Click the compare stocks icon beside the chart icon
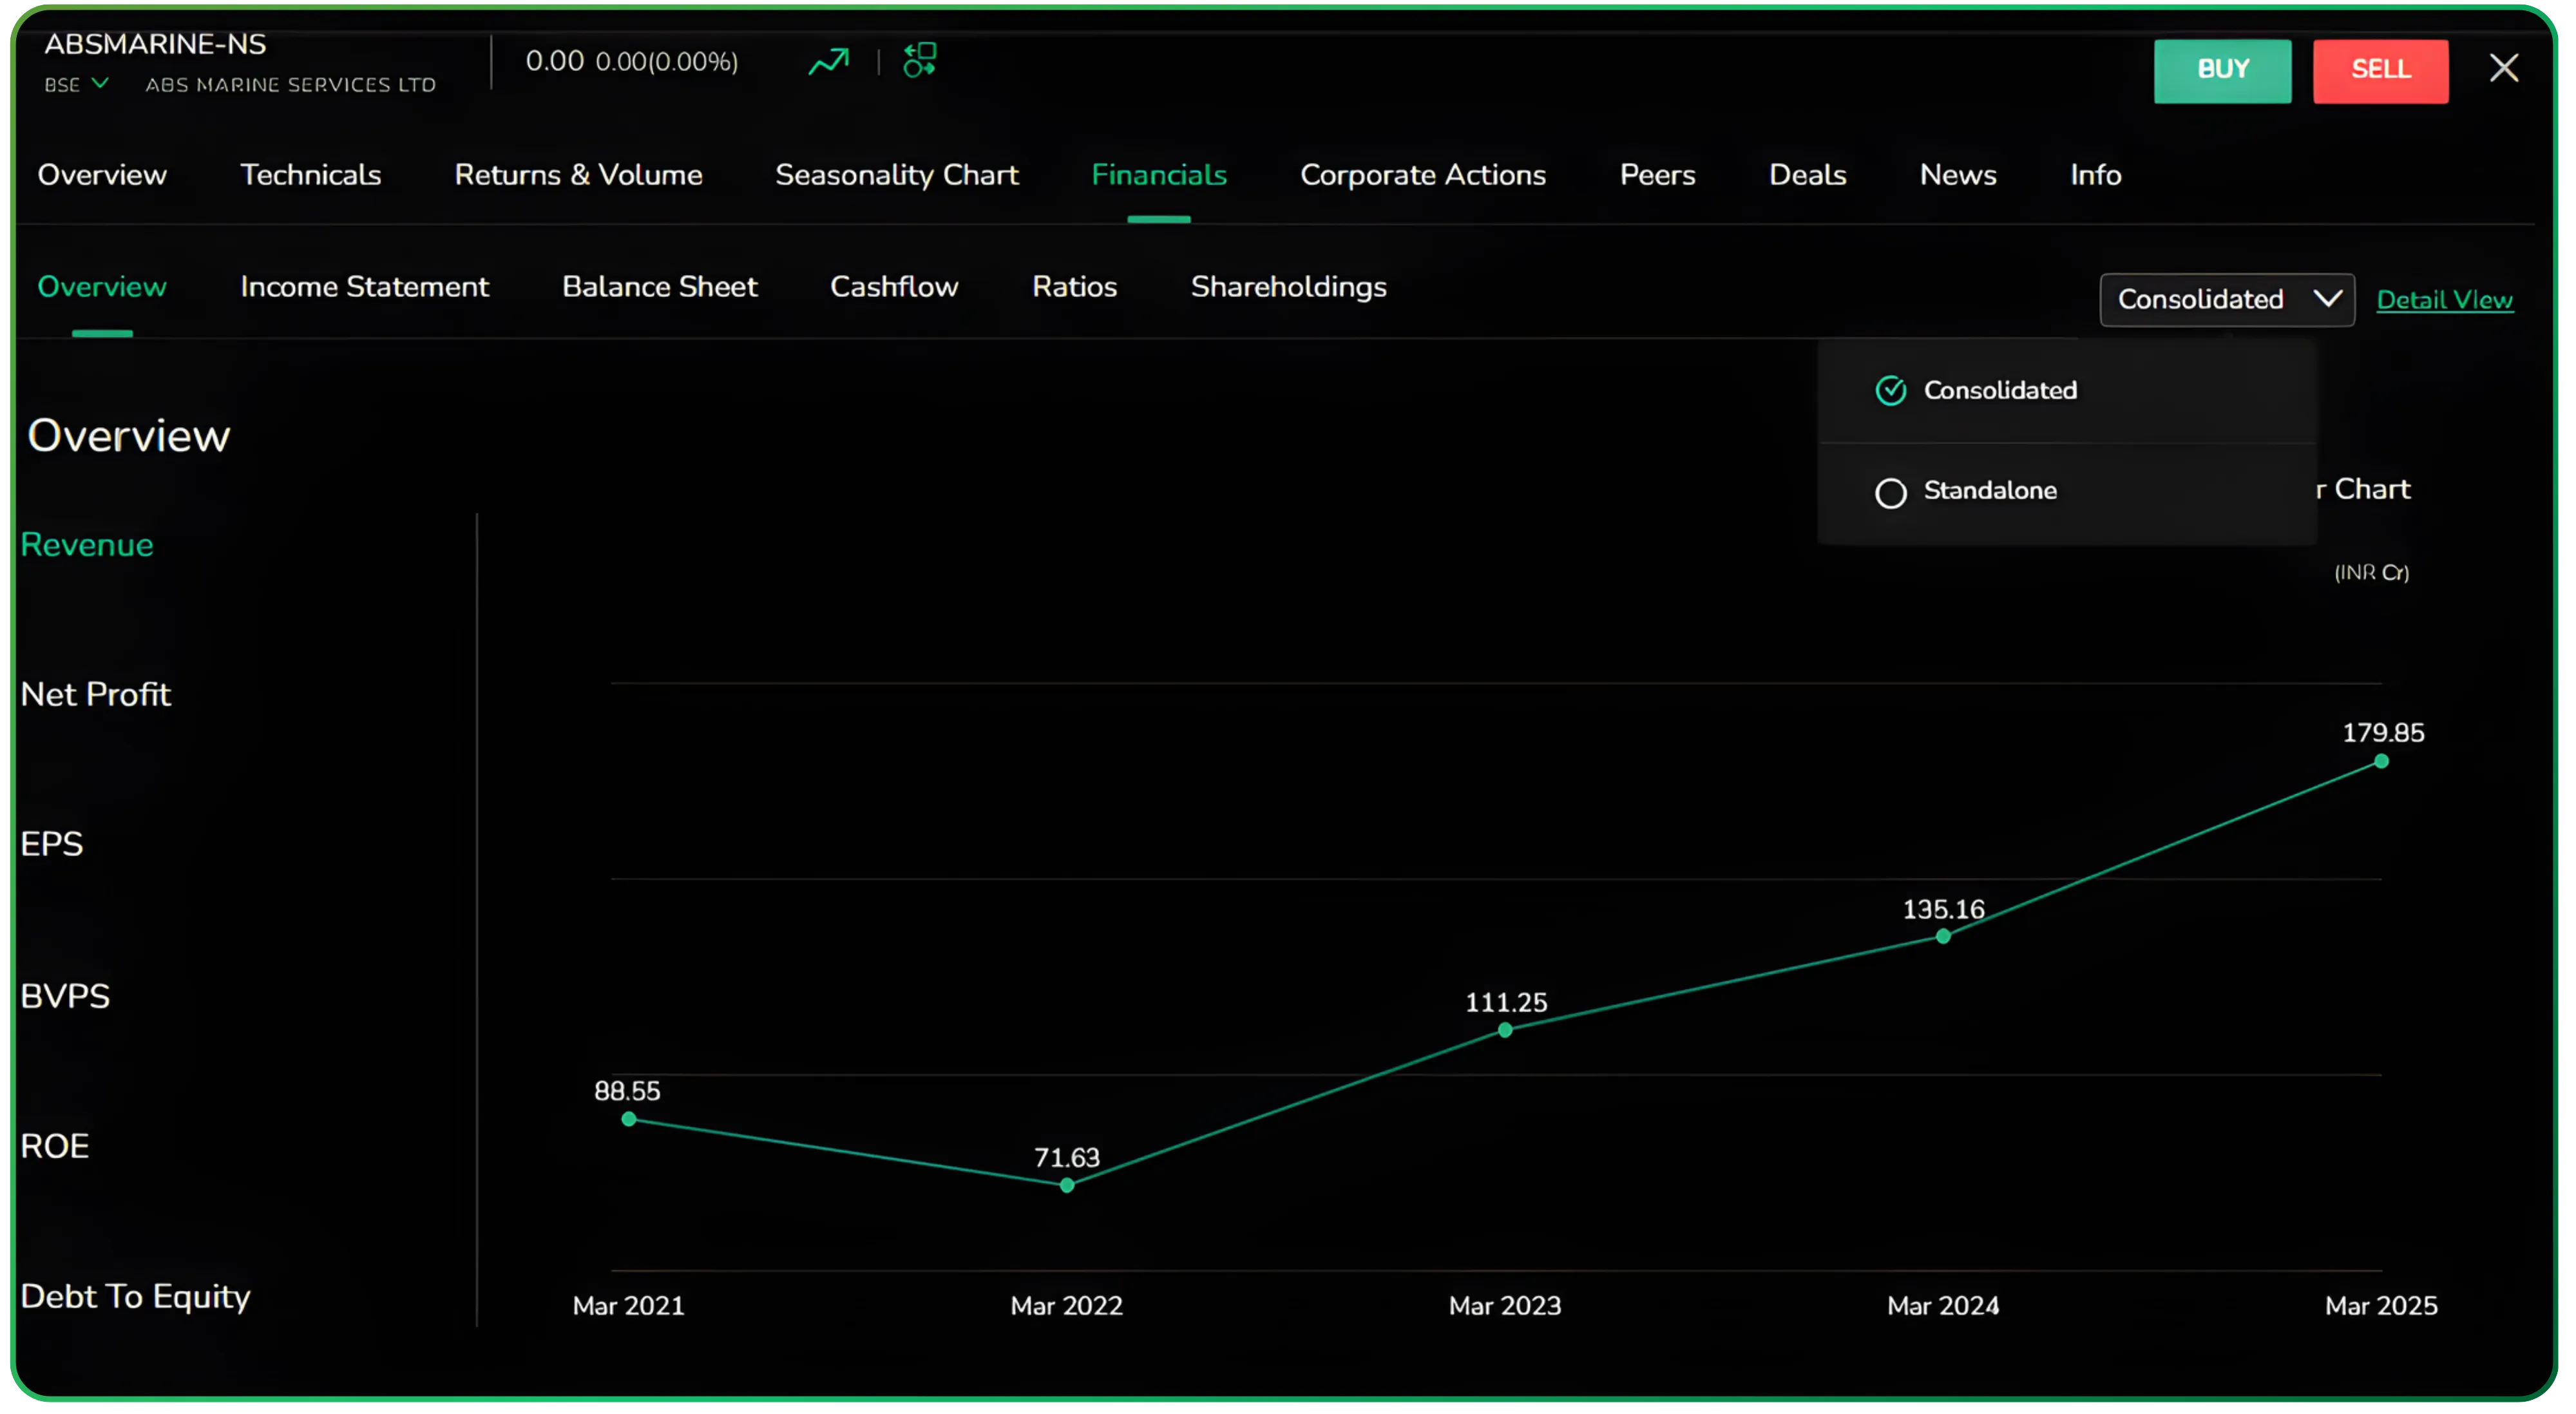The width and height of the screenshot is (2576, 1414). pos(919,61)
